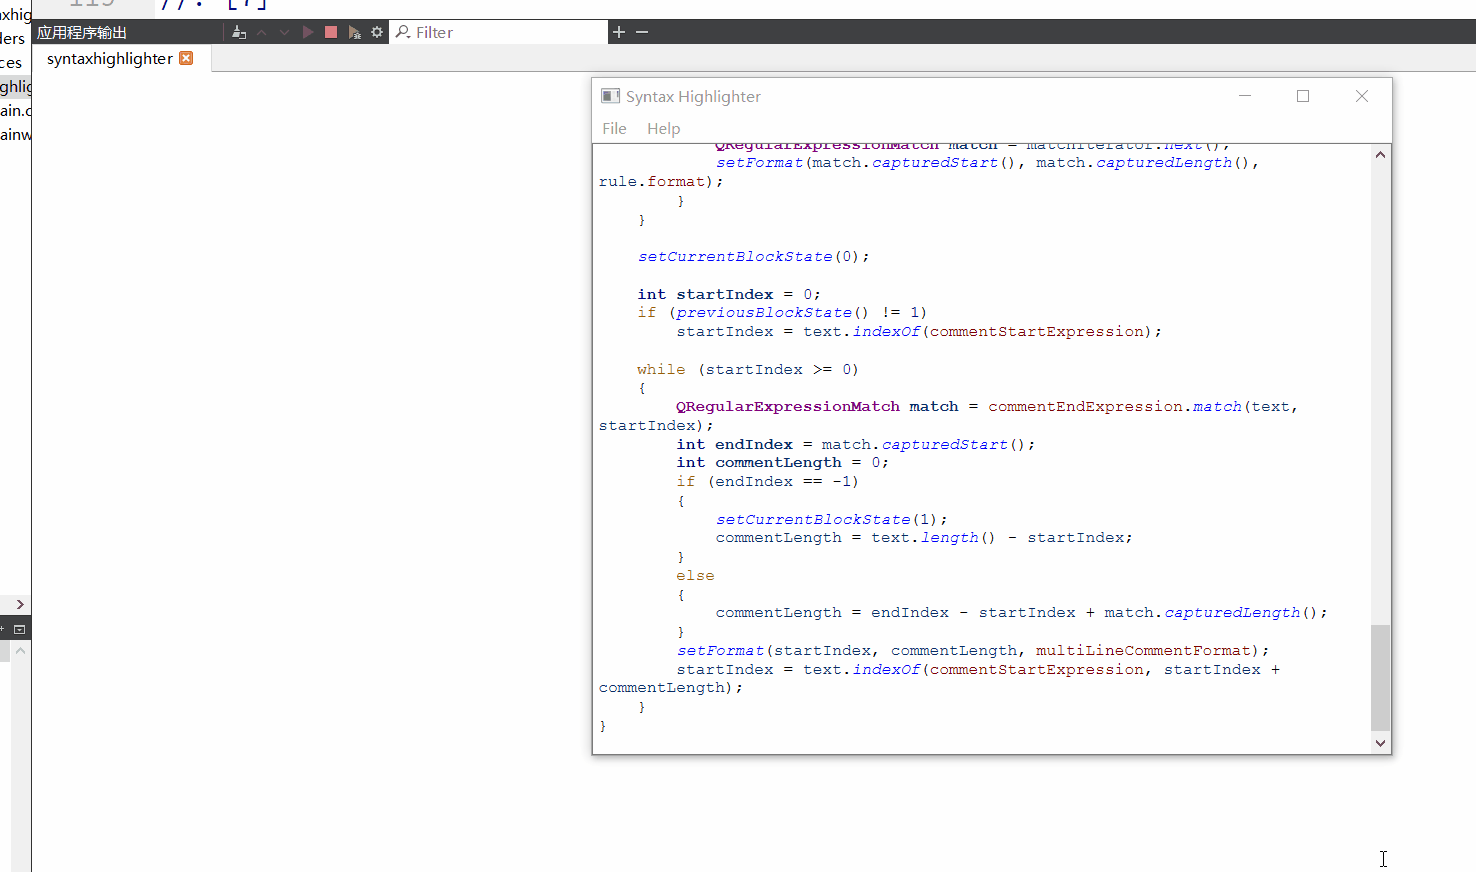This screenshot has width=1476, height=872.
Task: Zoom out output text with minus icon
Action: [642, 32]
